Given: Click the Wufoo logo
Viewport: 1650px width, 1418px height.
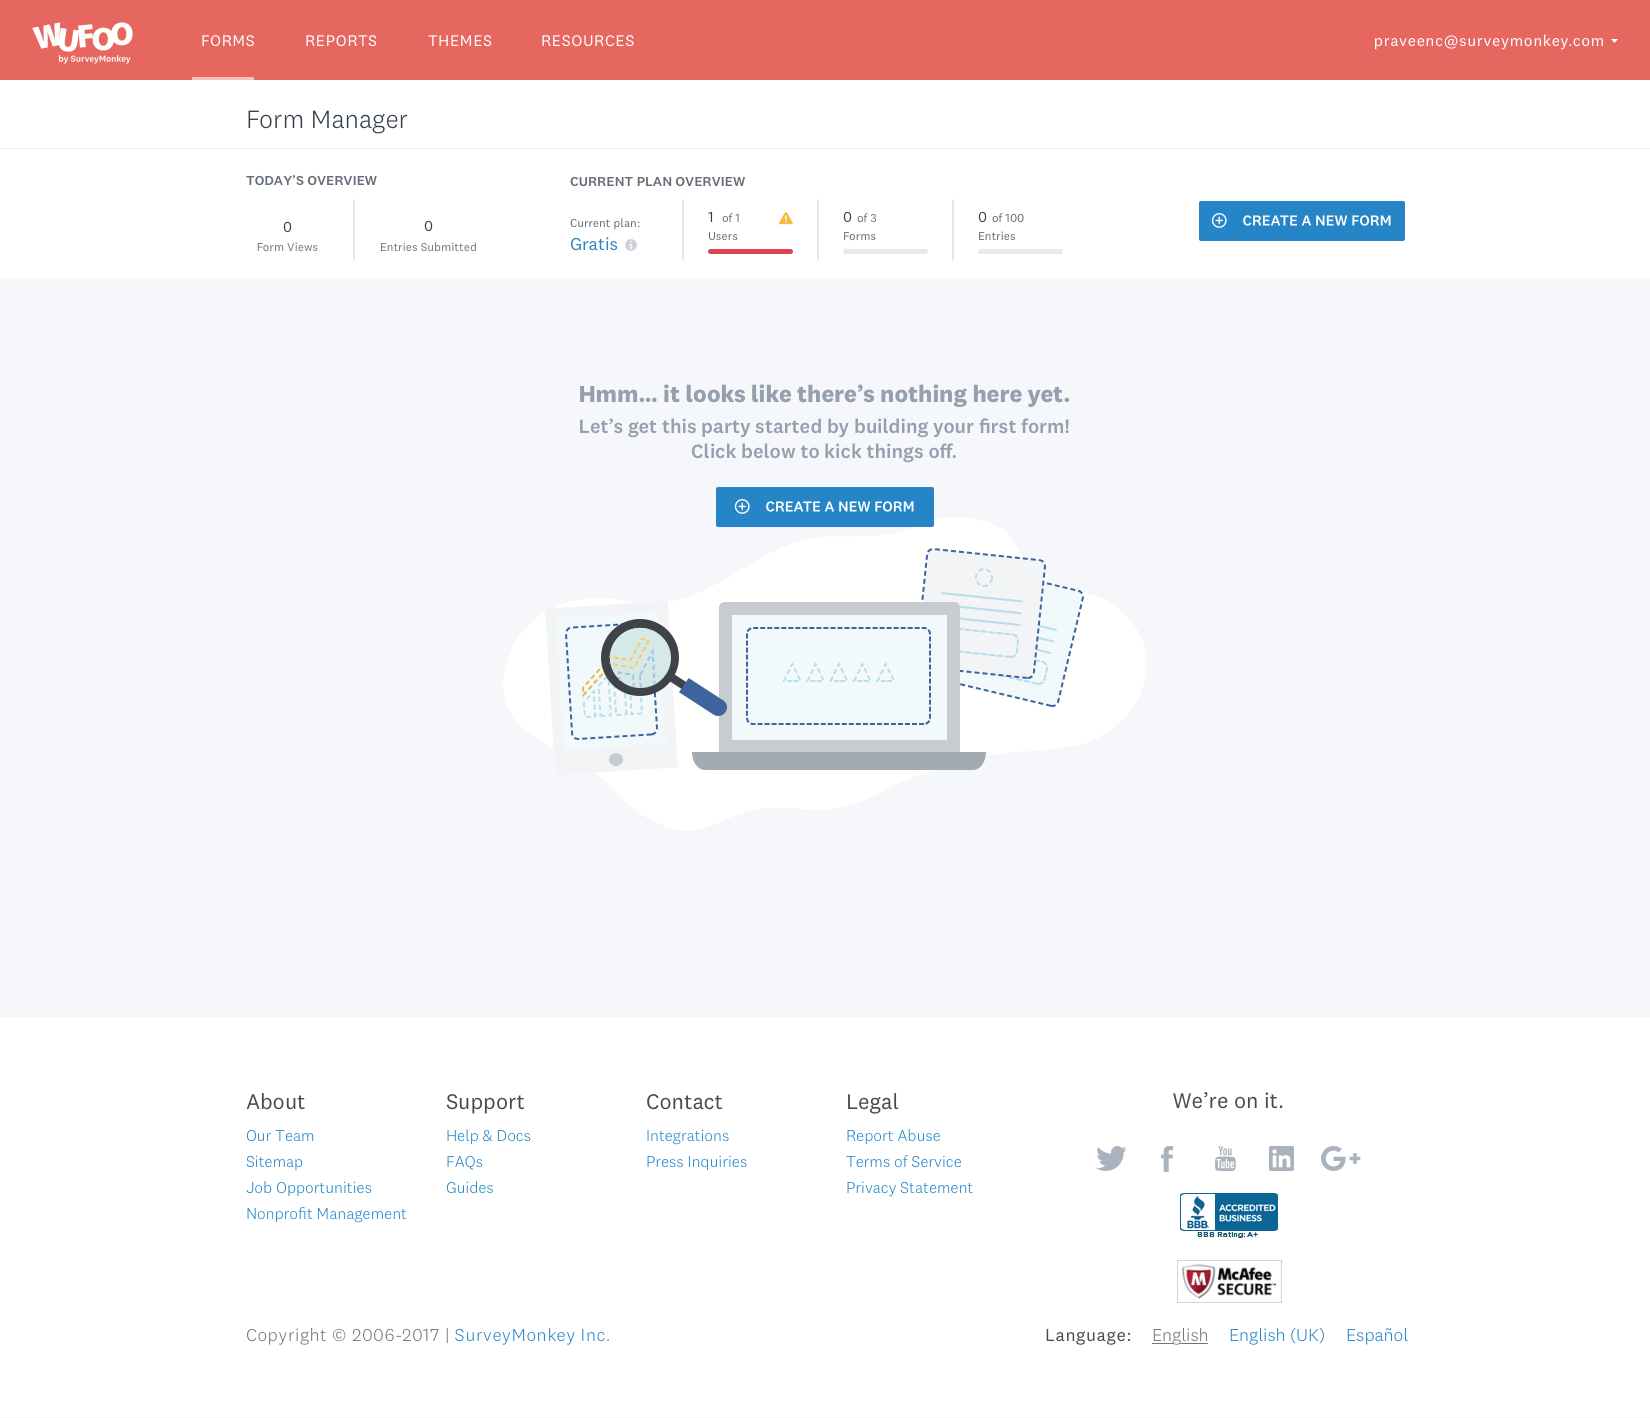Looking at the screenshot, I should 82,39.
